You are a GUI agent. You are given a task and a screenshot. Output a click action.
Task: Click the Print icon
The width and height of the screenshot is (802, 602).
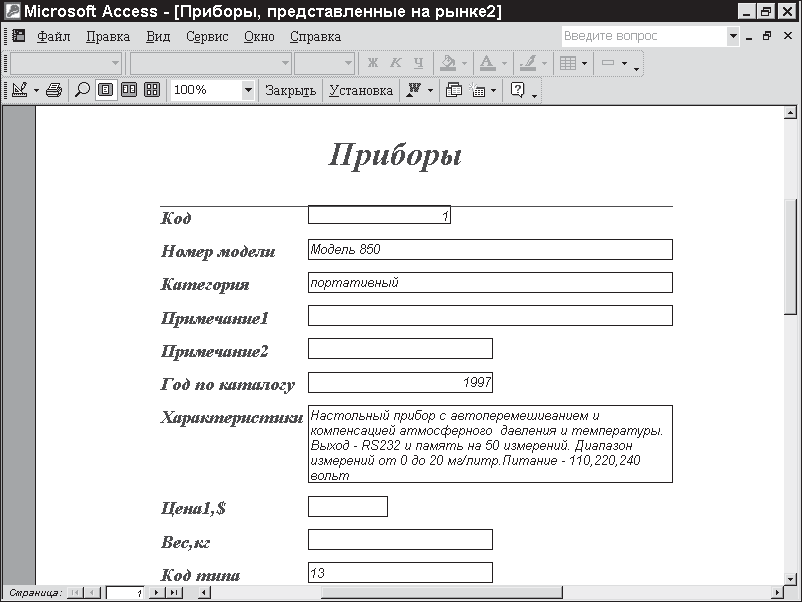[x=54, y=90]
